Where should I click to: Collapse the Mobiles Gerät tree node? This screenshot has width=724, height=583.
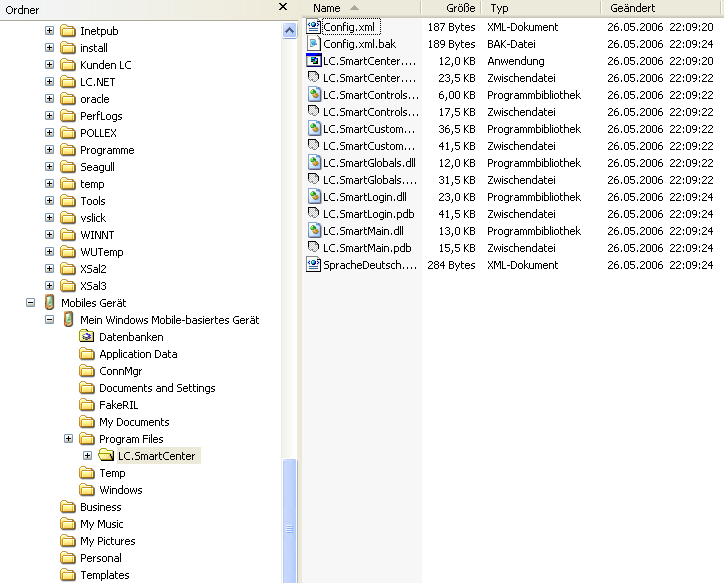31,303
